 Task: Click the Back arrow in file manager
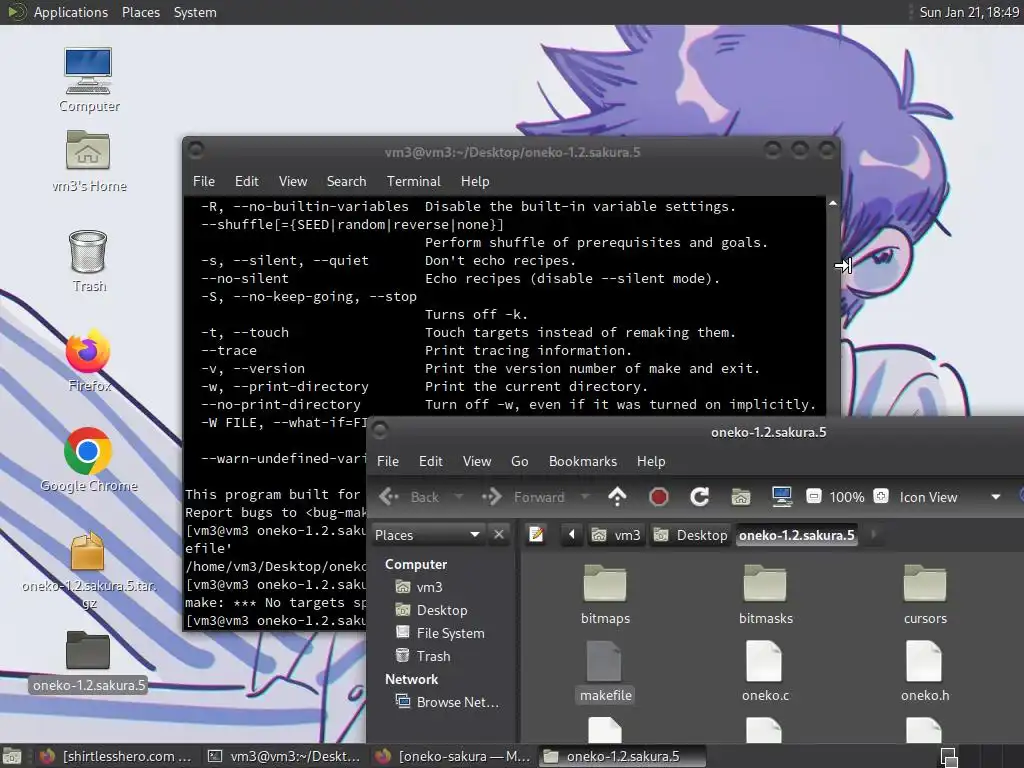pyautogui.click(x=409, y=497)
